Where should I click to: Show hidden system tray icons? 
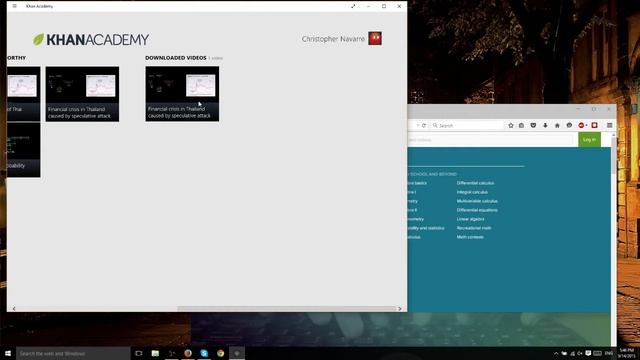tap(556, 353)
